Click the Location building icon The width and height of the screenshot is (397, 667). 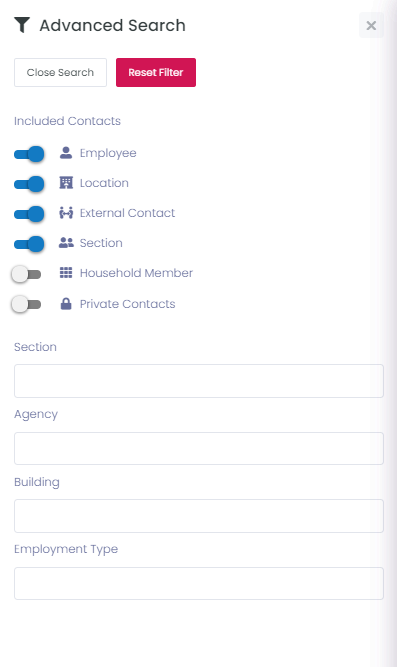coord(66,183)
